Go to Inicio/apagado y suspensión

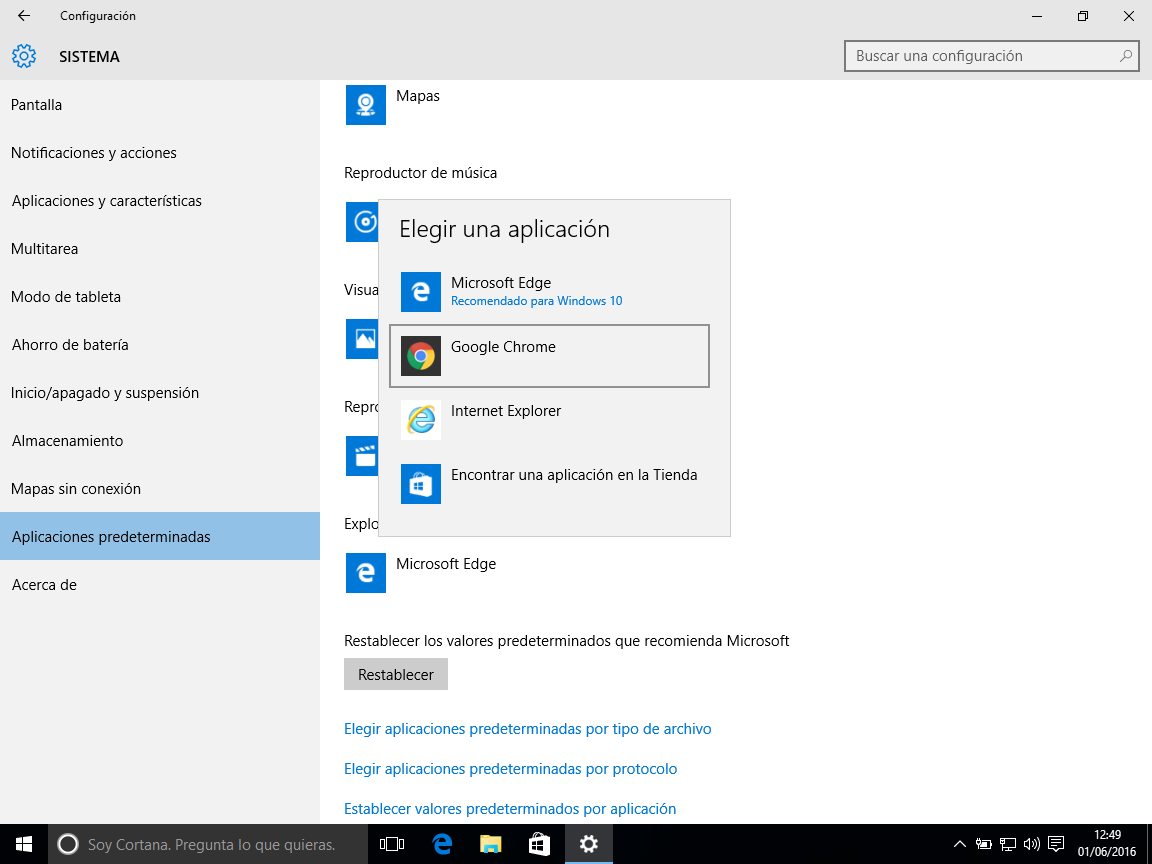click(x=160, y=392)
